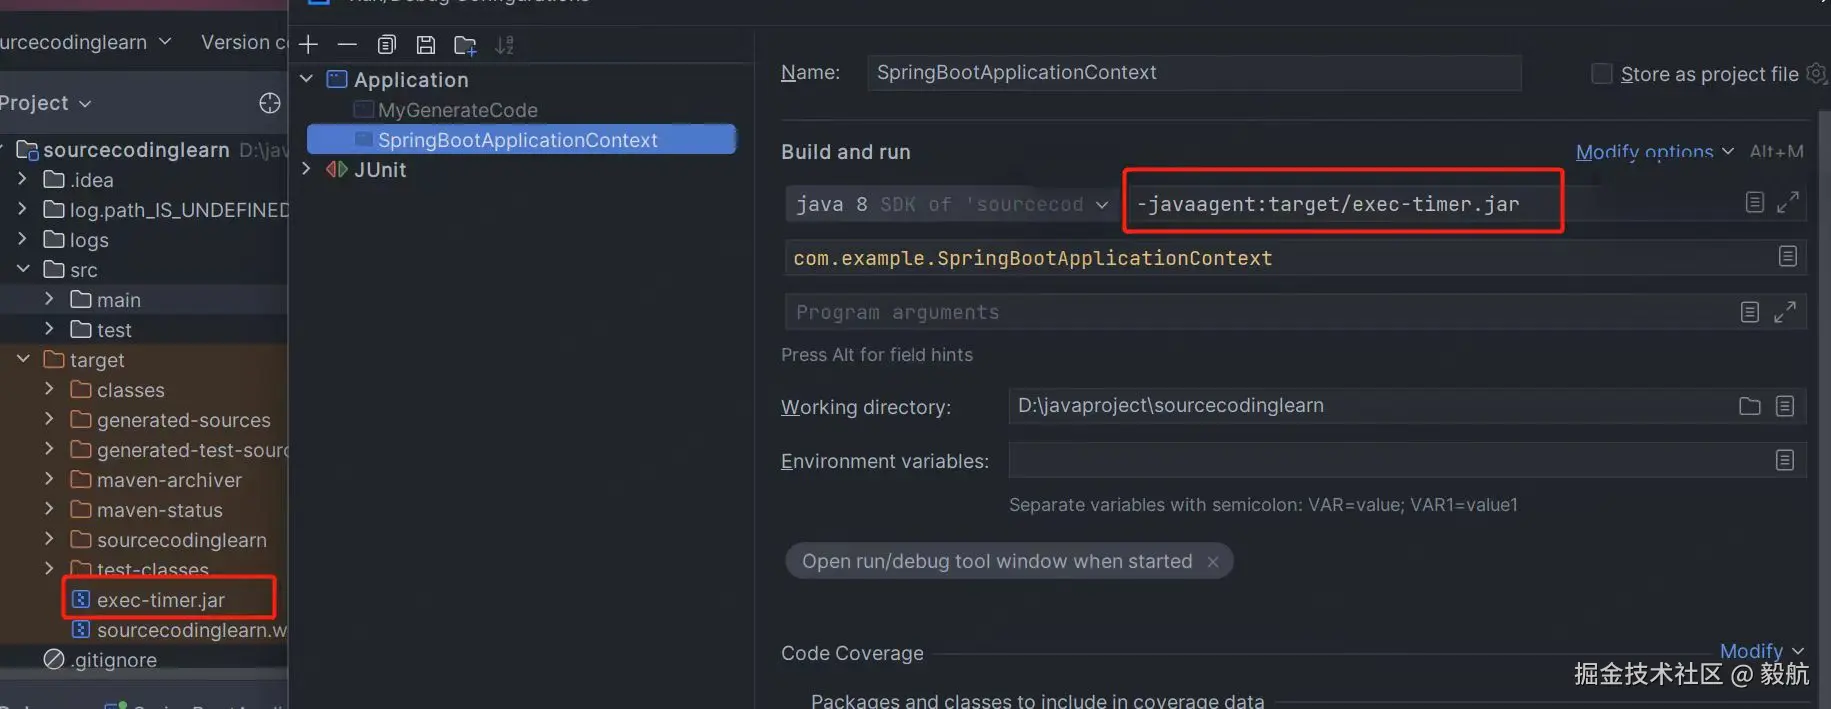Click the locate target icon in Project panel

click(269, 103)
